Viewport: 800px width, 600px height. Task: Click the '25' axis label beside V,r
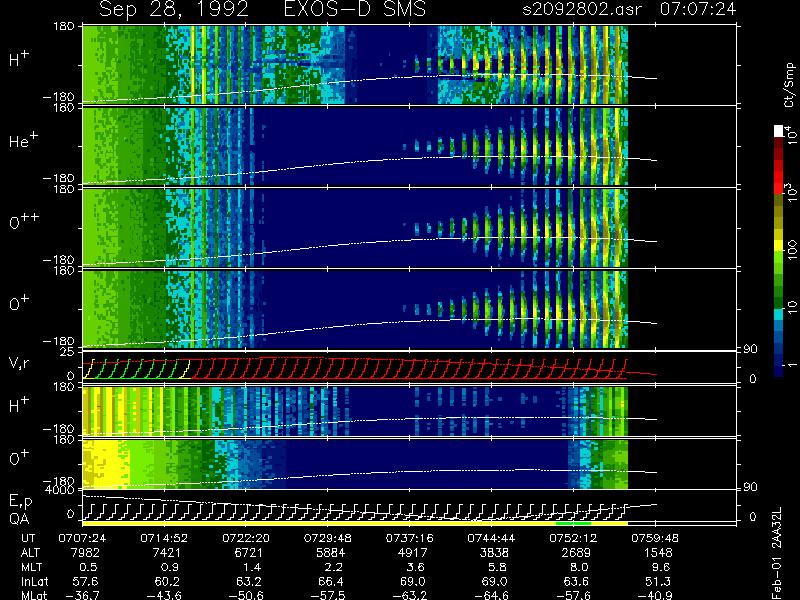tap(68, 352)
